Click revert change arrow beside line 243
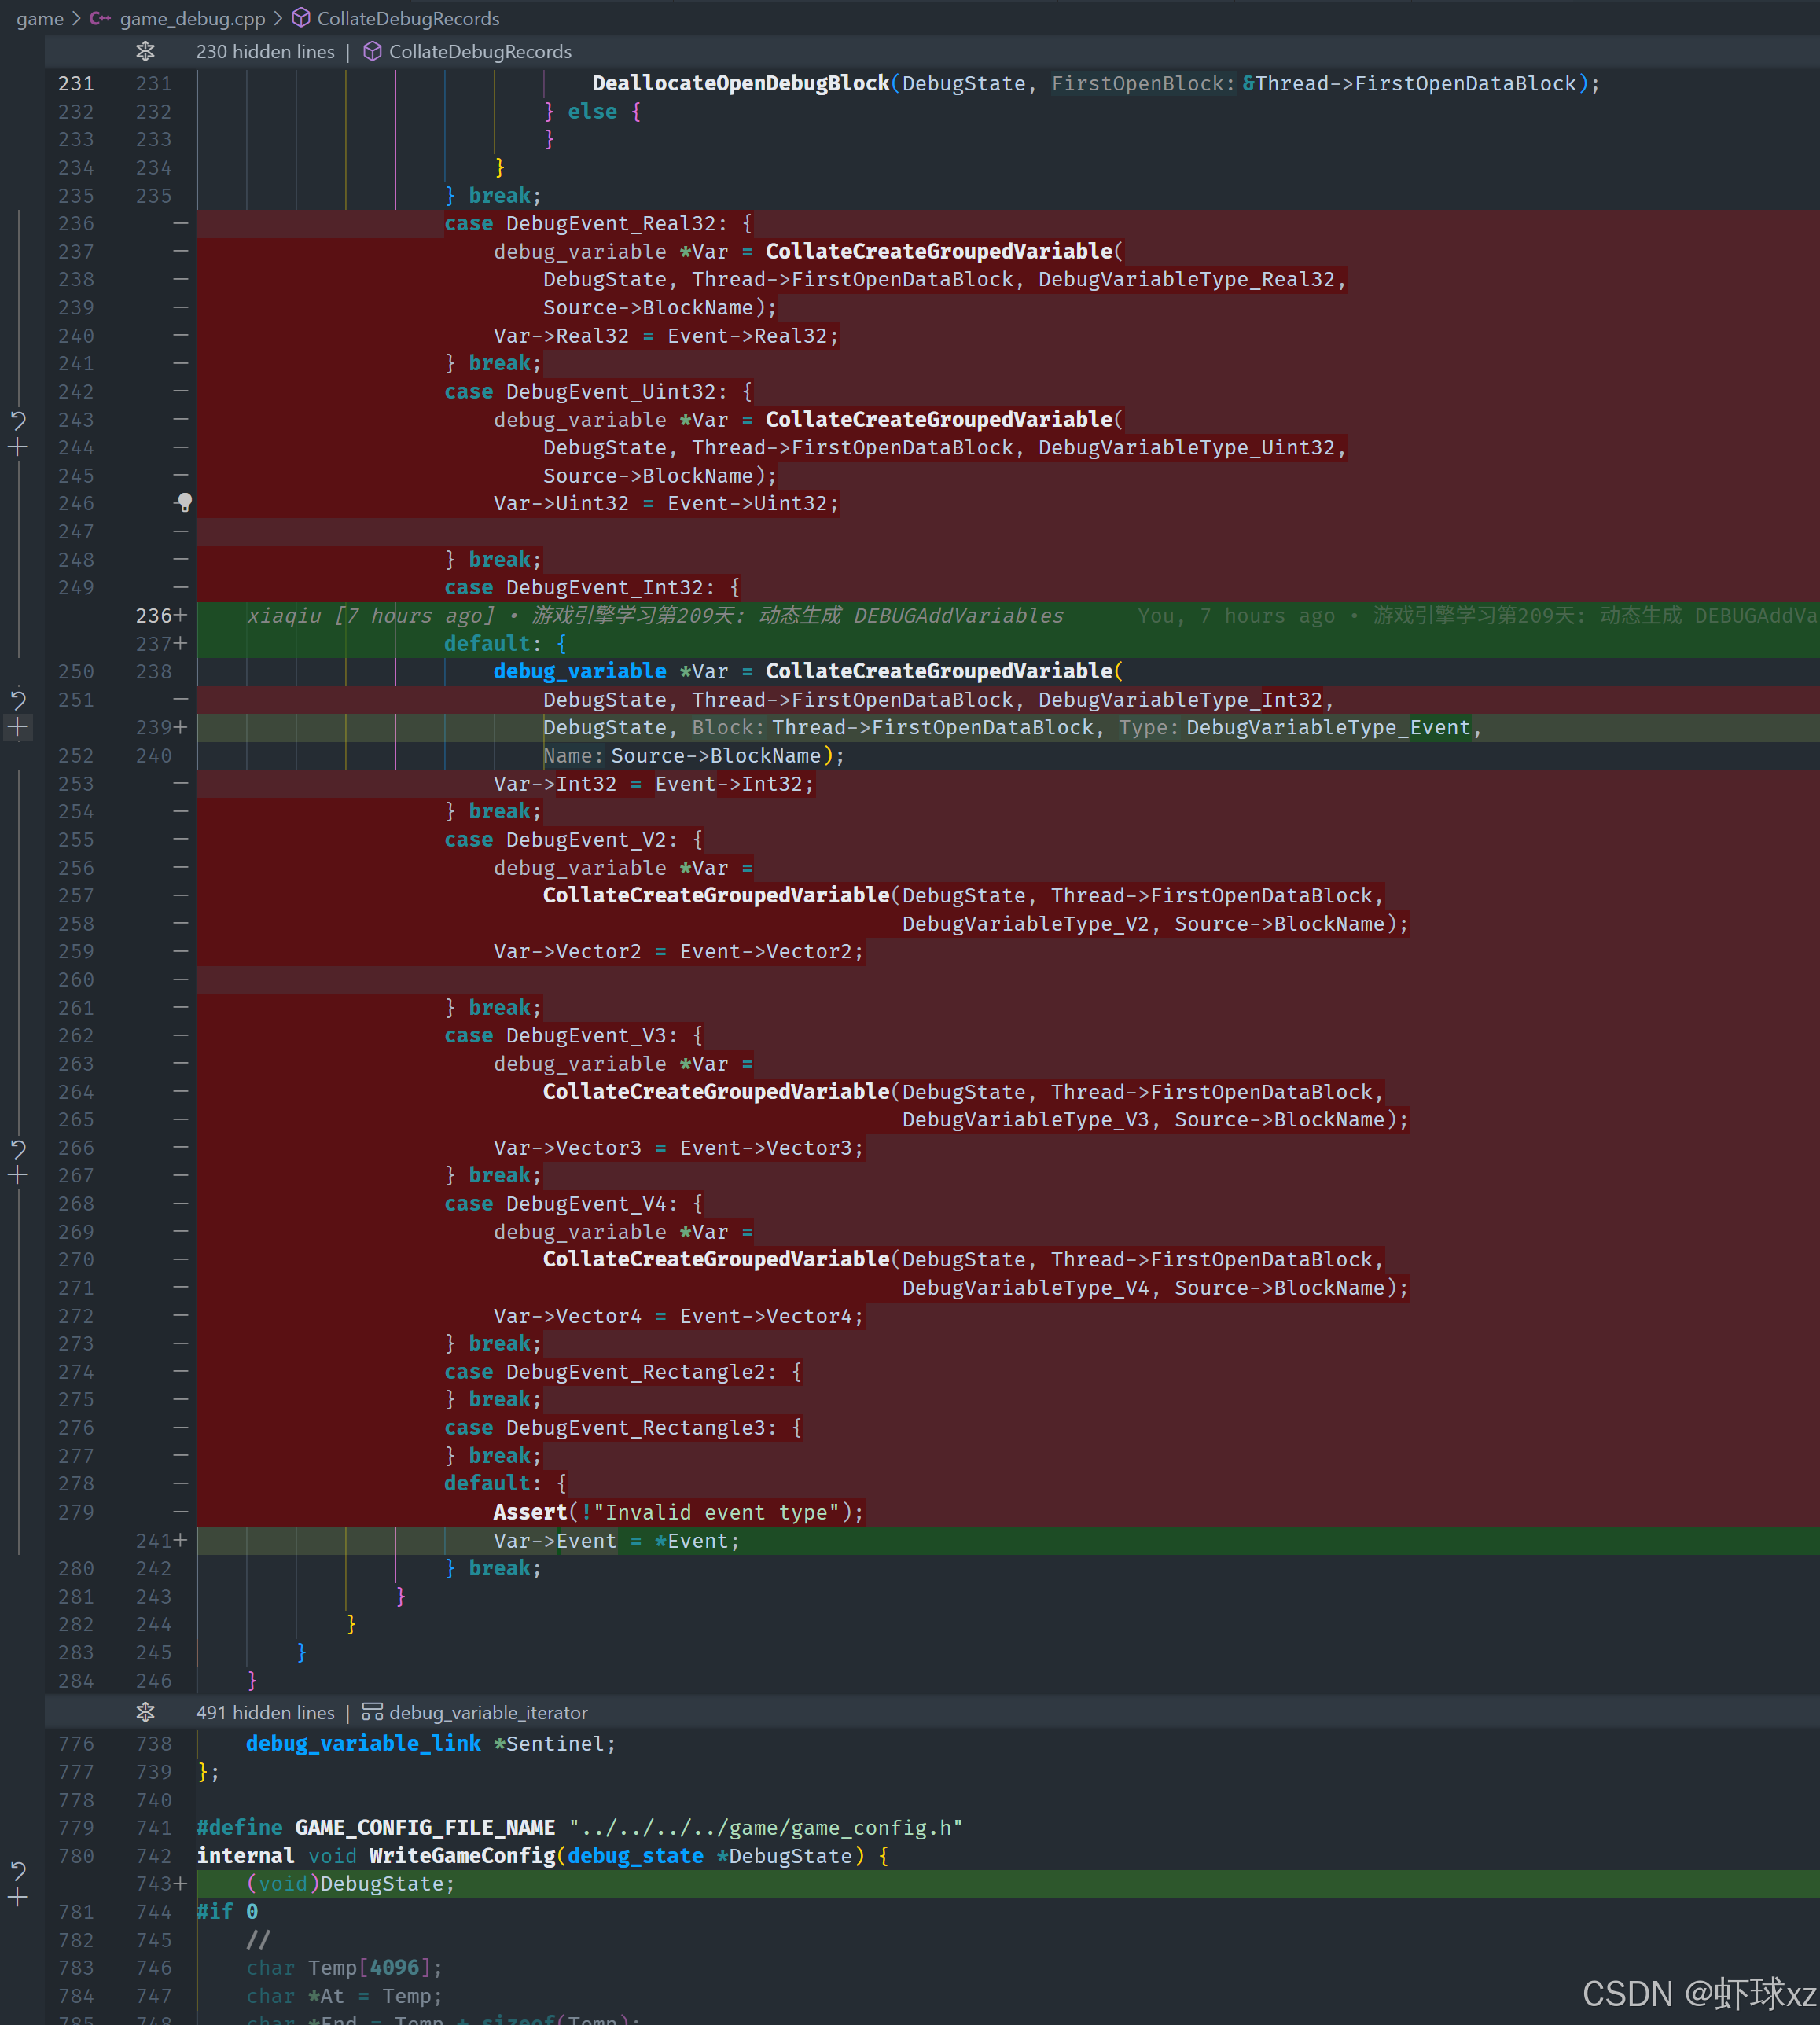 click(x=18, y=420)
